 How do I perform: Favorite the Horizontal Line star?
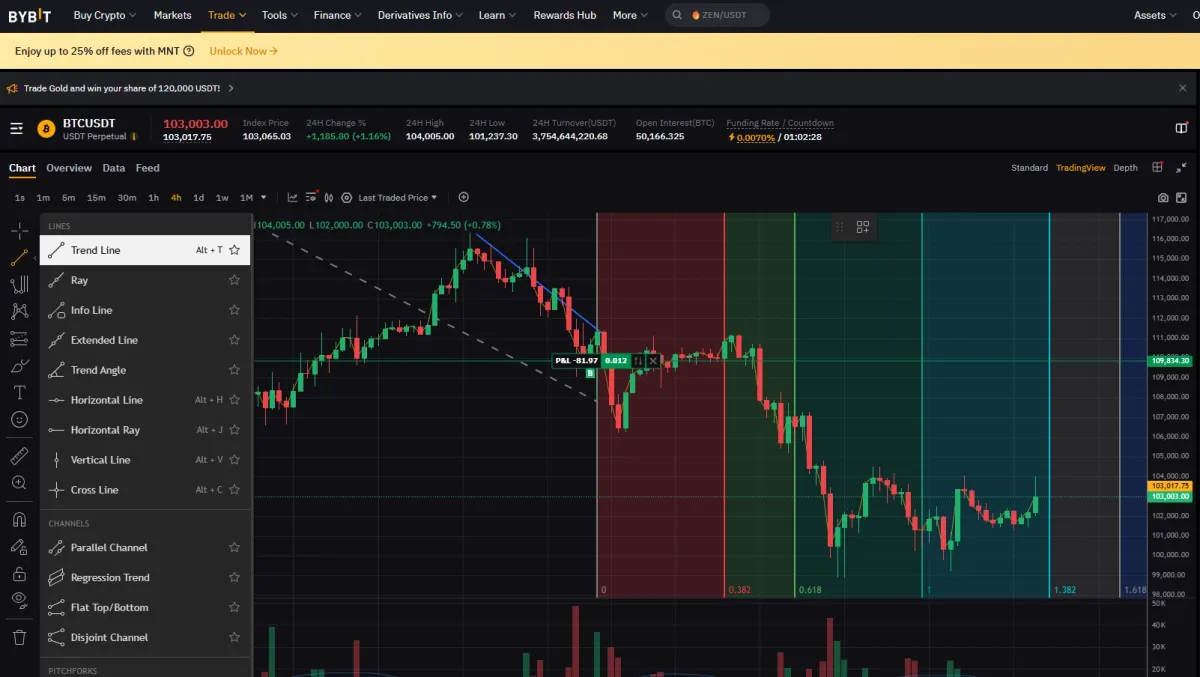[x=234, y=400]
